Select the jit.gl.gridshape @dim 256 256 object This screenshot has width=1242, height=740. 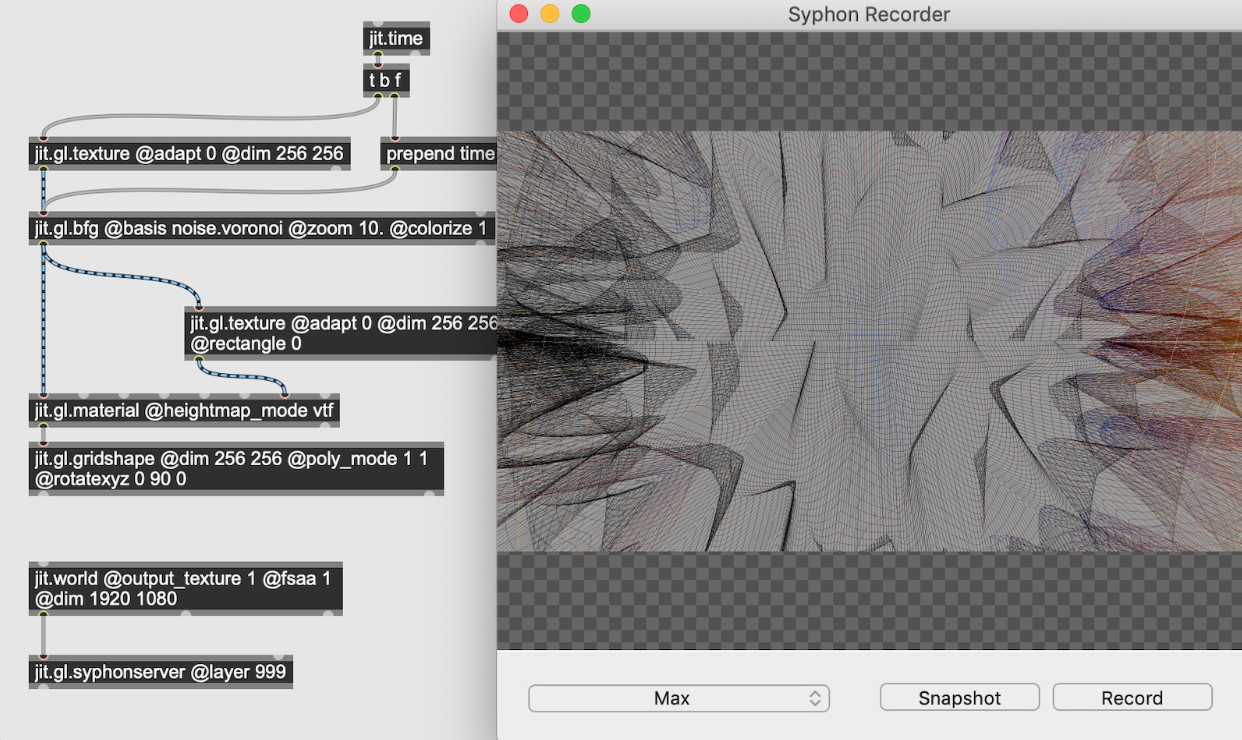236,468
